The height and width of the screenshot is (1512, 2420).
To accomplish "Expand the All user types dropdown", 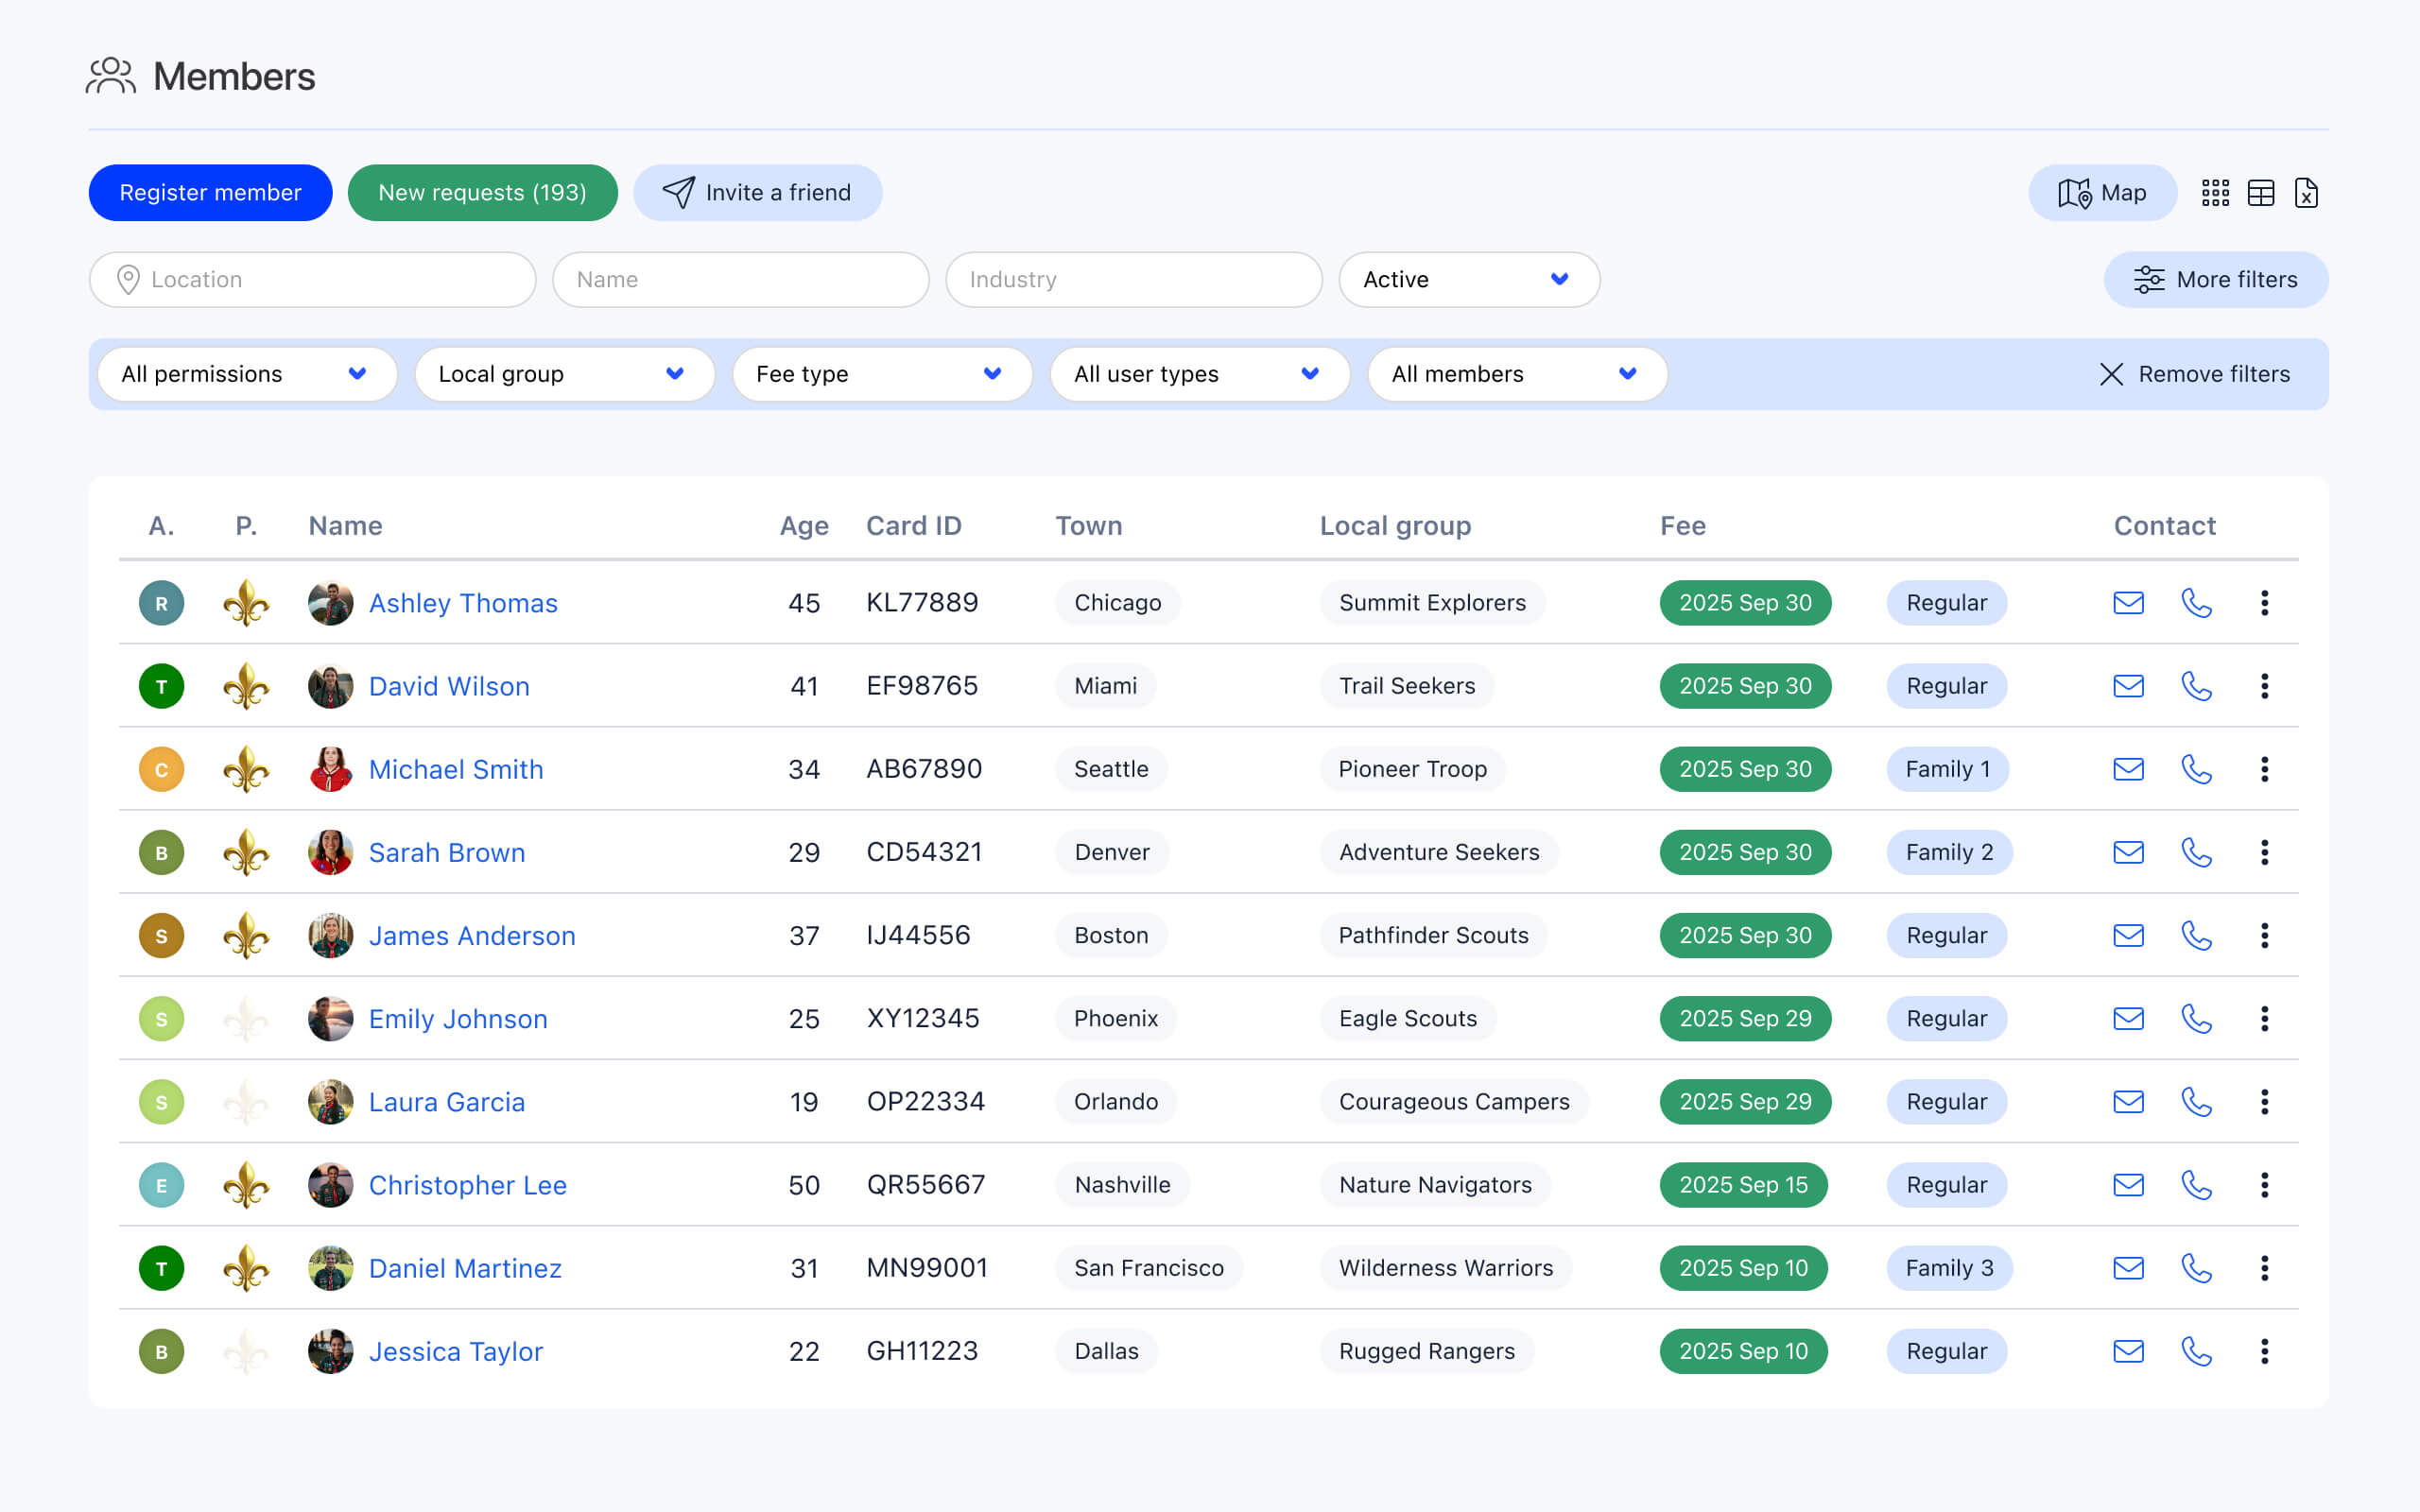I will (1199, 374).
